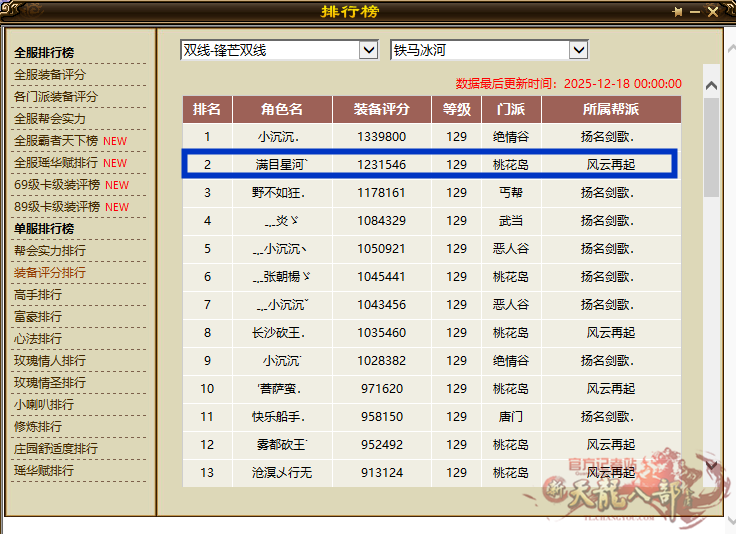Click the 铁马冰河 combo box field
736x534 pixels.
(489, 50)
